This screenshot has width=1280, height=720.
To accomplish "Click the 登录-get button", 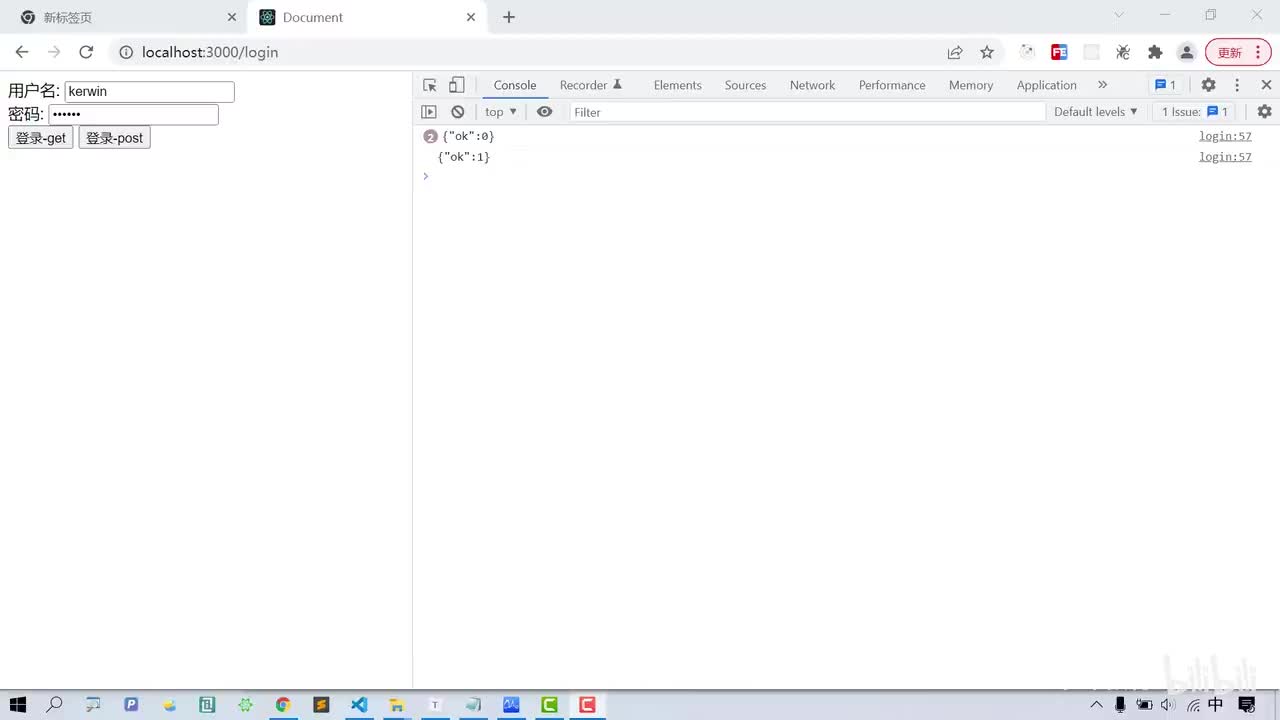I will click(41, 138).
